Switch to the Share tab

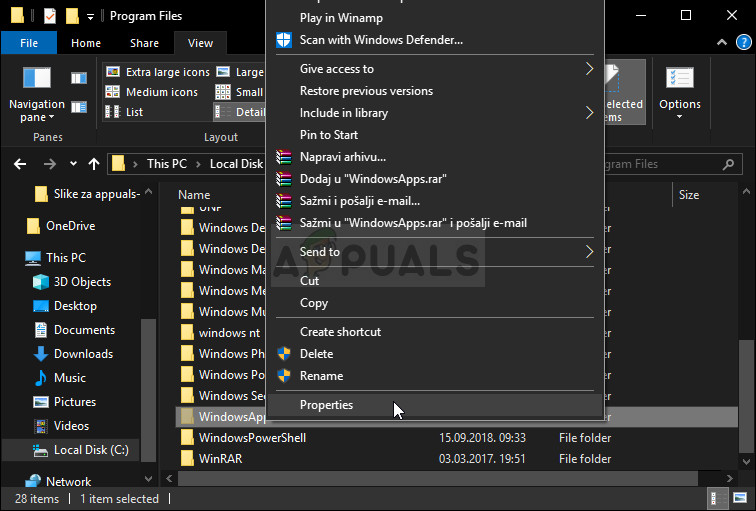pyautogui.click(x=144, y=43)
